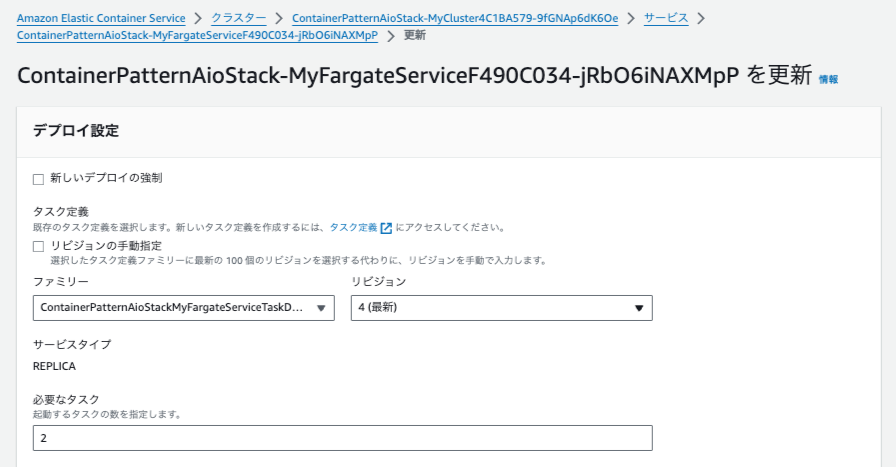Click the breadcrumb chevron after クラスター
The width and height of the screenshot is (896, 467).
tap(279, 18)
